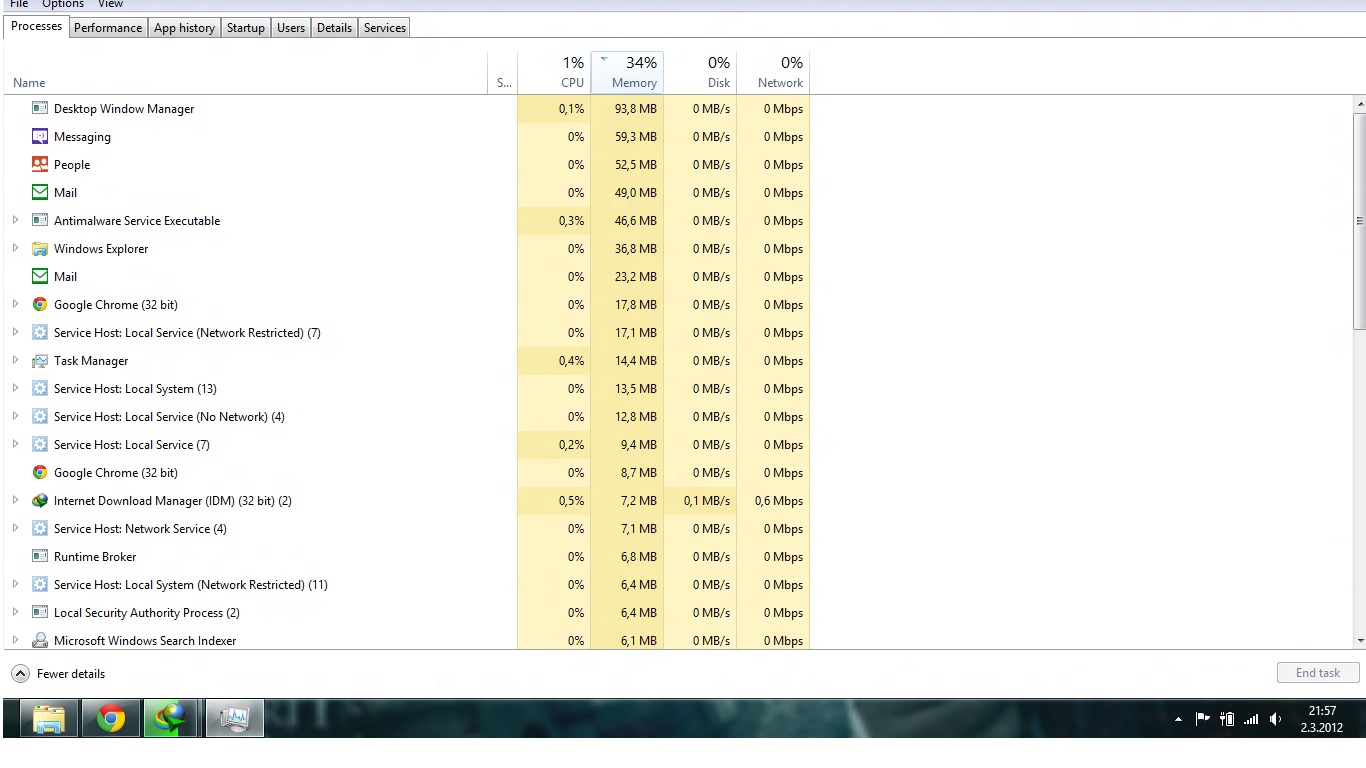Sort by Disk column header
The height and width of the screenshot is (768, 1366).
(x=700, y=73)
